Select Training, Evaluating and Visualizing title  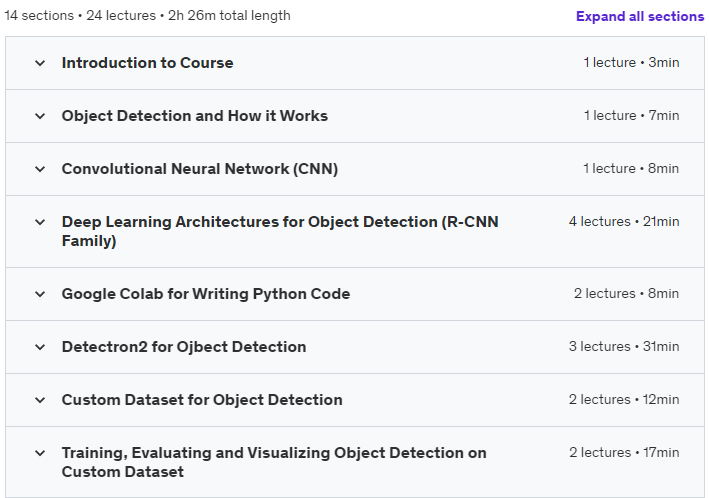(274, 462)
